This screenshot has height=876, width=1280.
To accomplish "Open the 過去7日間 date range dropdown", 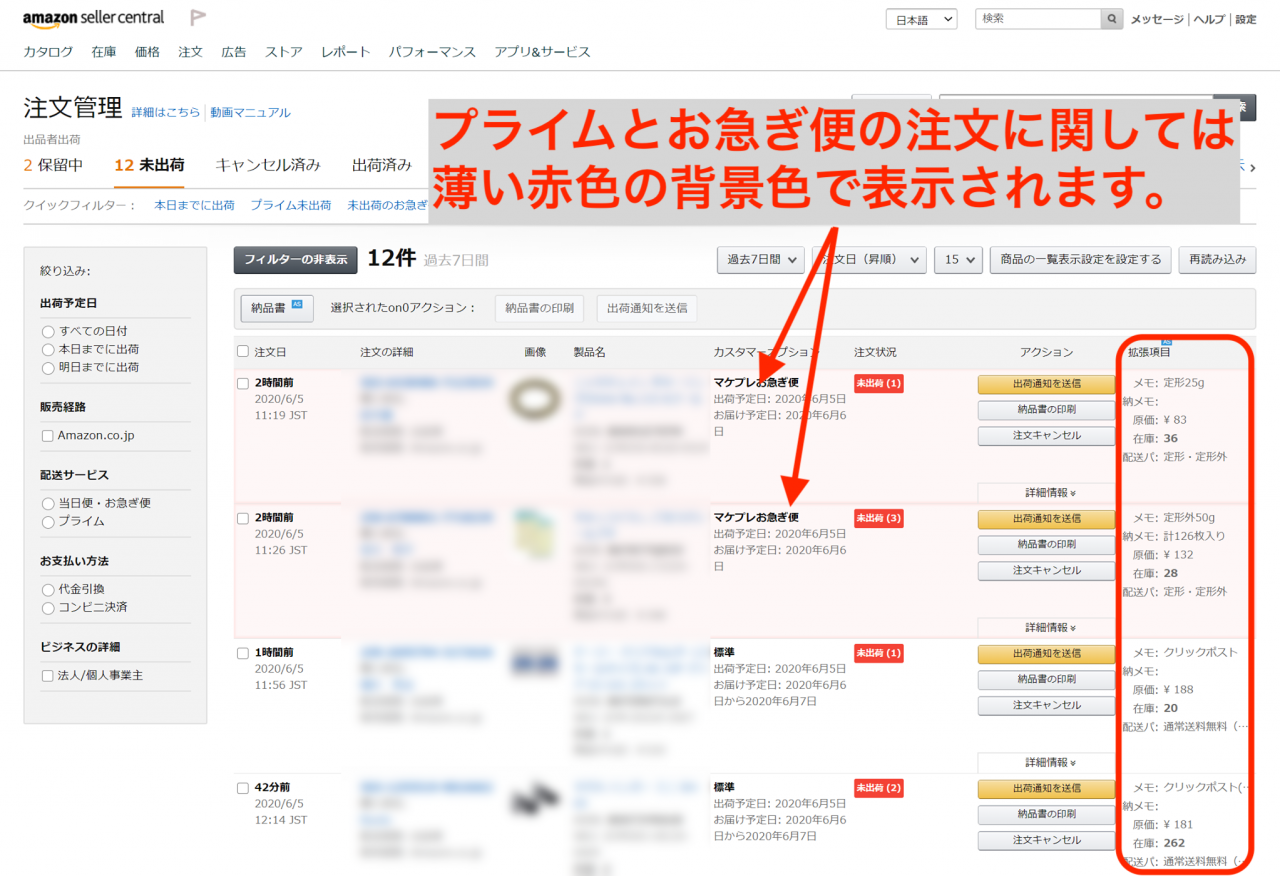I will pyautogui.click(x=760, y=260).
